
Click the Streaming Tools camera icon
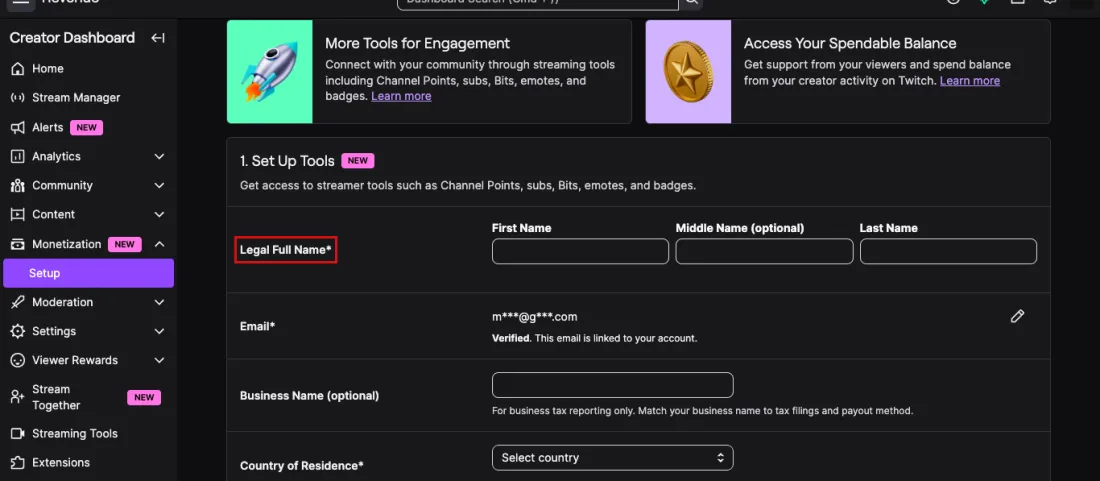(x=18, y=433)
